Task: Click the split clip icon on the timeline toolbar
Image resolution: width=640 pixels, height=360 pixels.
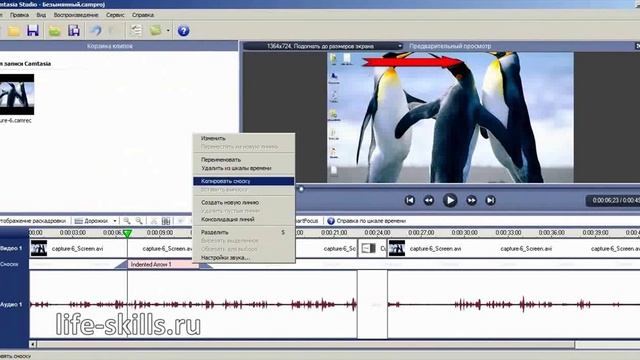Action: (x=166, y=221)
